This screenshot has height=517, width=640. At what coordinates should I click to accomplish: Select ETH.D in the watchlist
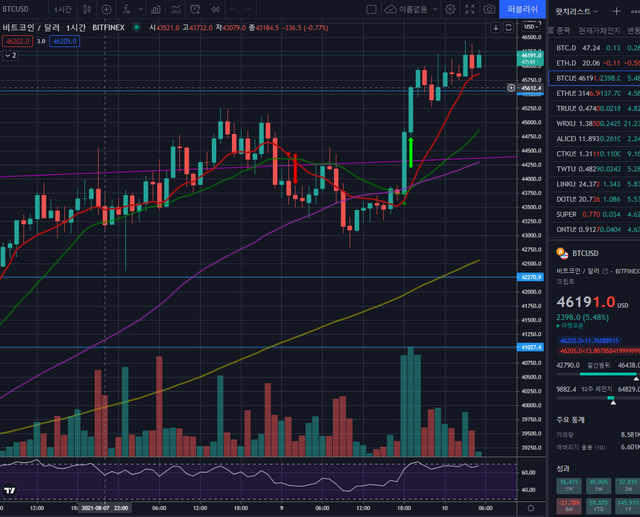click(x=594, y=63)
